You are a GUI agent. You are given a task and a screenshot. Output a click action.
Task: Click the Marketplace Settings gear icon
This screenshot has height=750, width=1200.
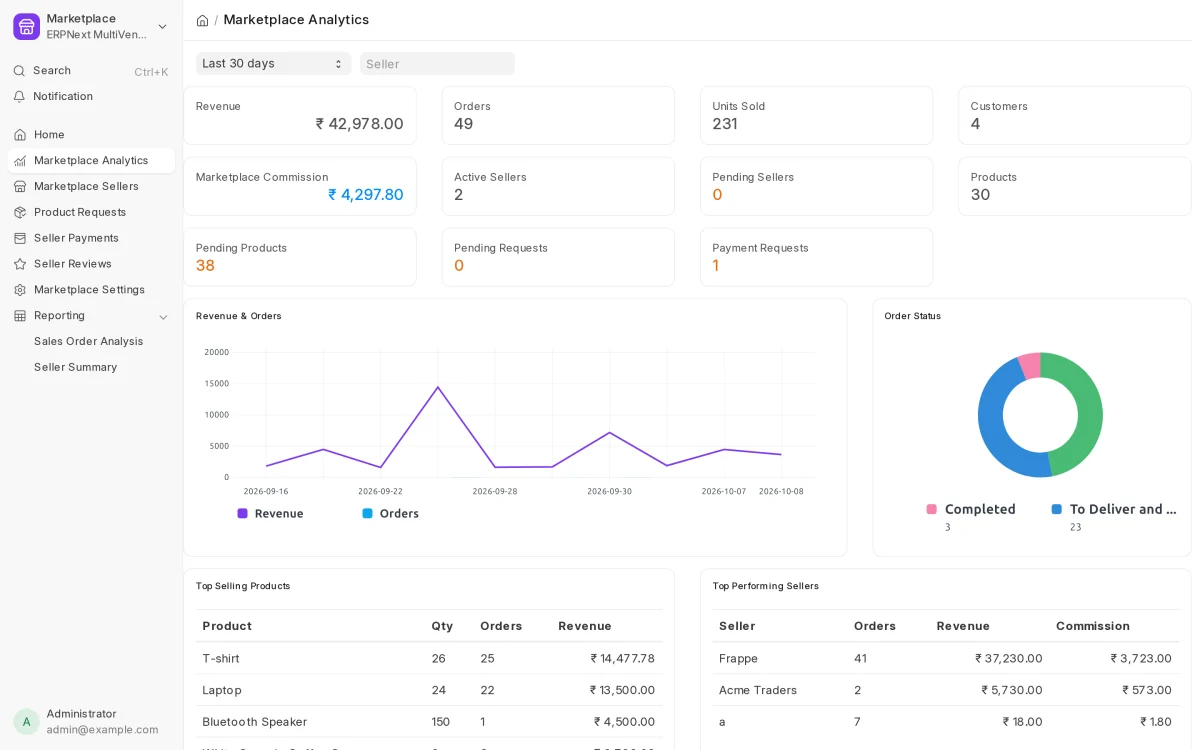coord(20,290)
